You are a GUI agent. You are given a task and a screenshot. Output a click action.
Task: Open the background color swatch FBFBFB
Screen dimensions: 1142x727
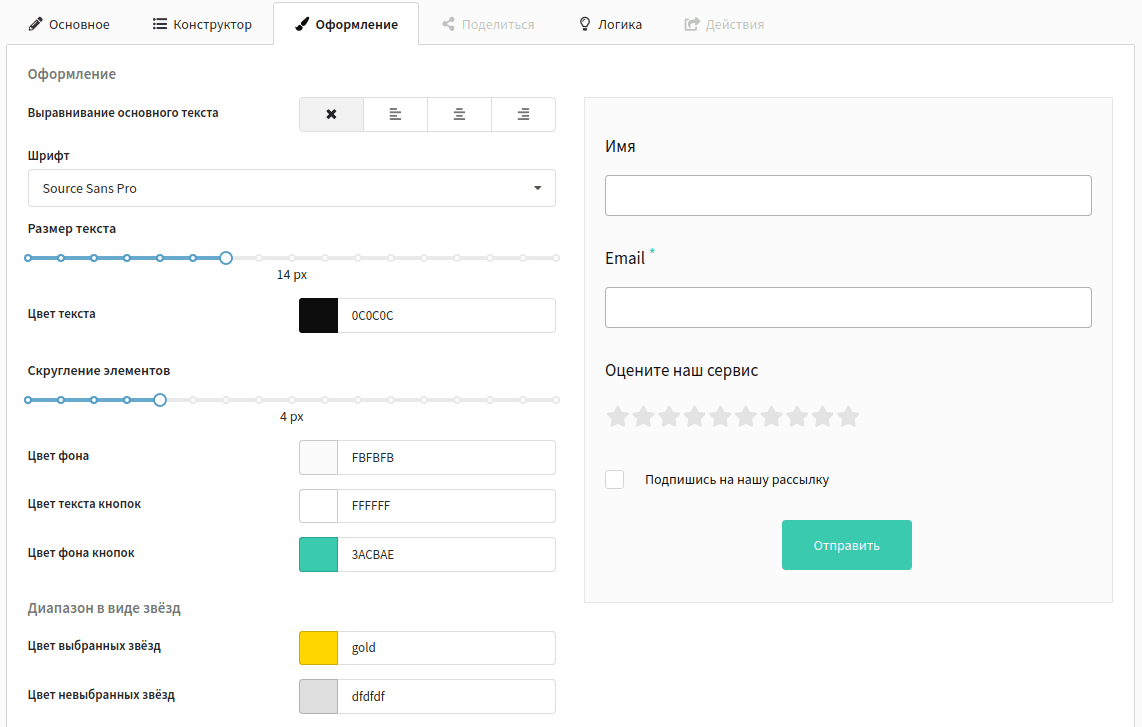[318, 457]
